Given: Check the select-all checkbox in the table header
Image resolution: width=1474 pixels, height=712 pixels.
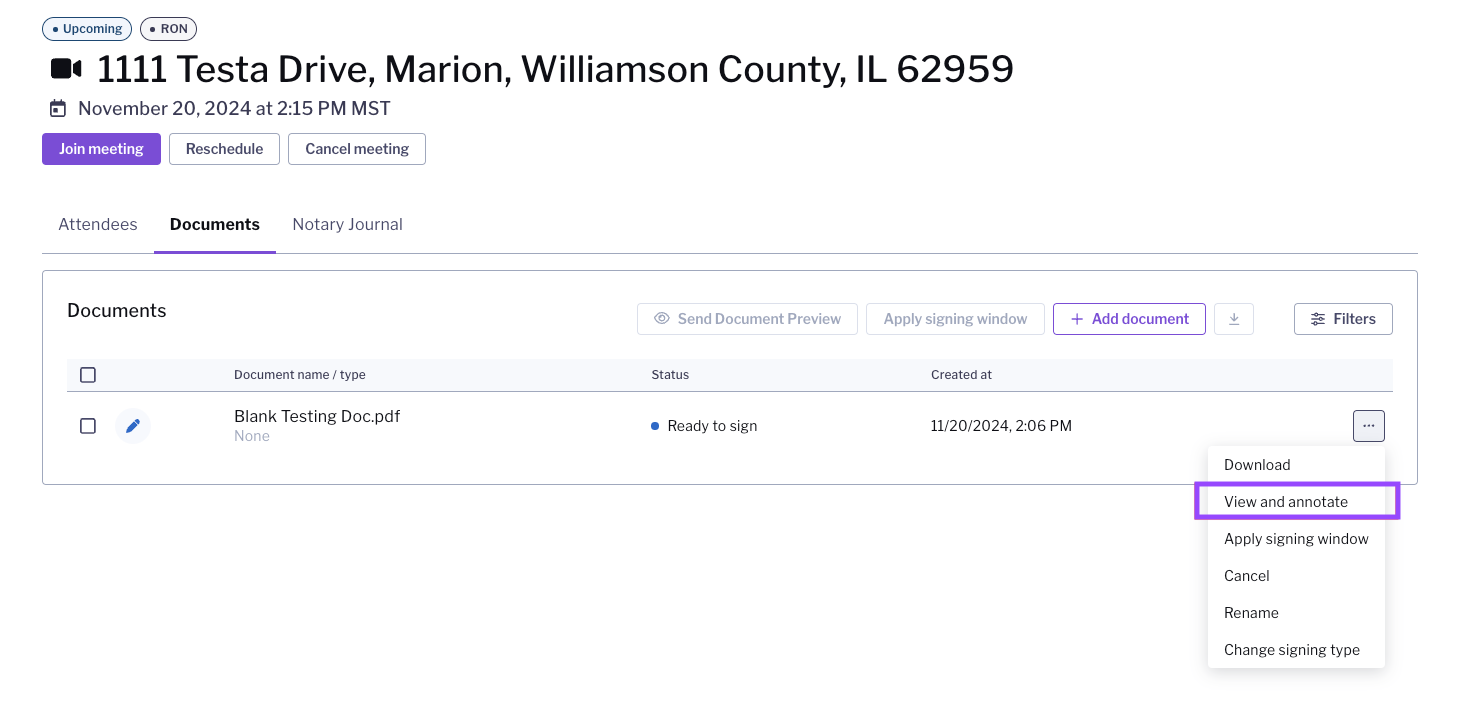Looking at the screenshot, I should click(88, 375).
